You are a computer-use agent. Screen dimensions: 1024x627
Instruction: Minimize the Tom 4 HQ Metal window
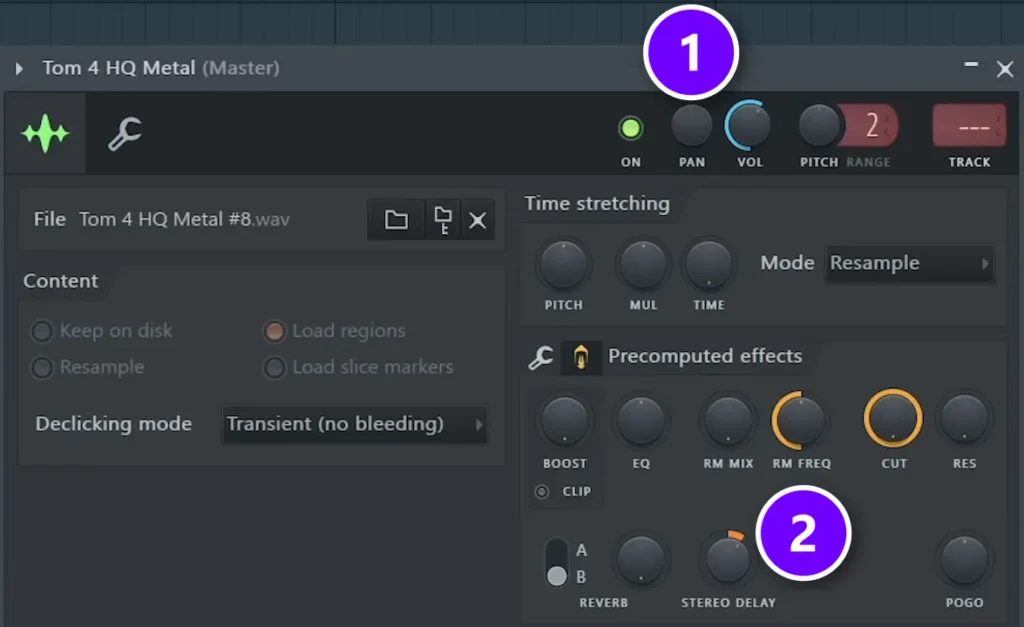(970, 65)
